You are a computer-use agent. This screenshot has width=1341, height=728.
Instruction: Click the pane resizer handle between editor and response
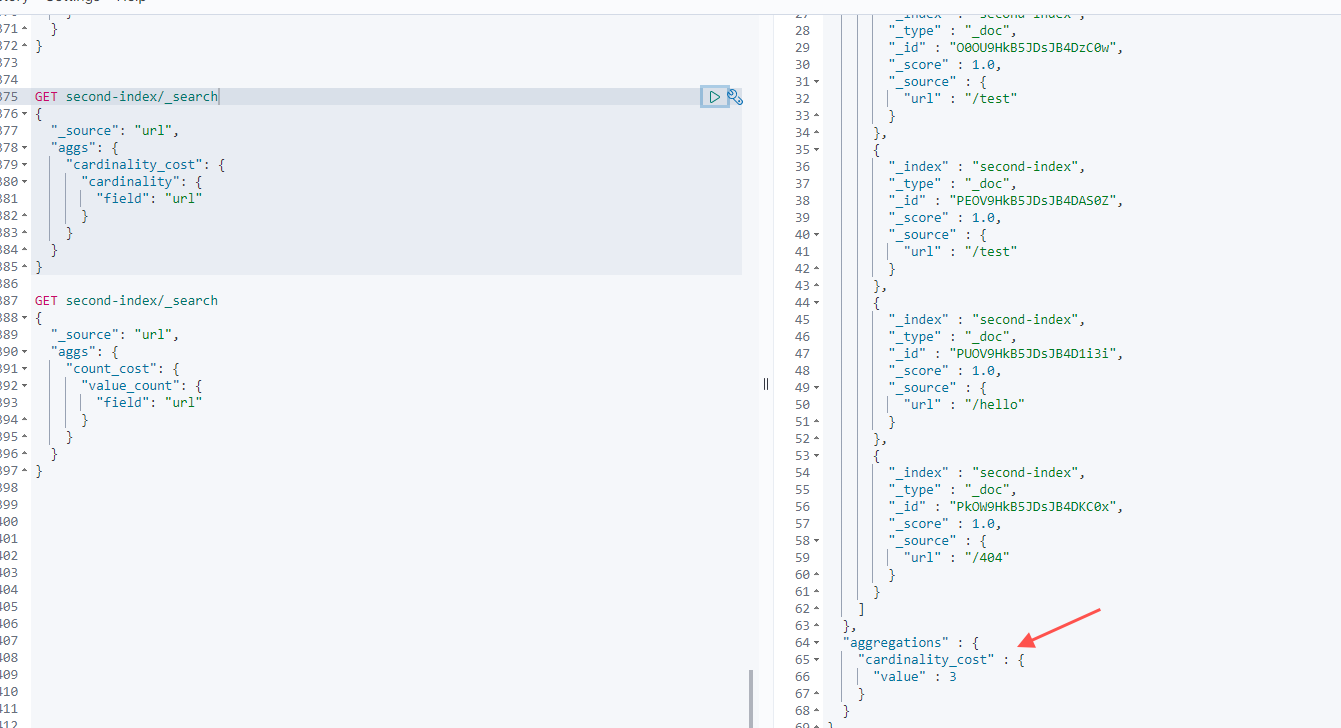pyautogui.click(x=766, y=384)
